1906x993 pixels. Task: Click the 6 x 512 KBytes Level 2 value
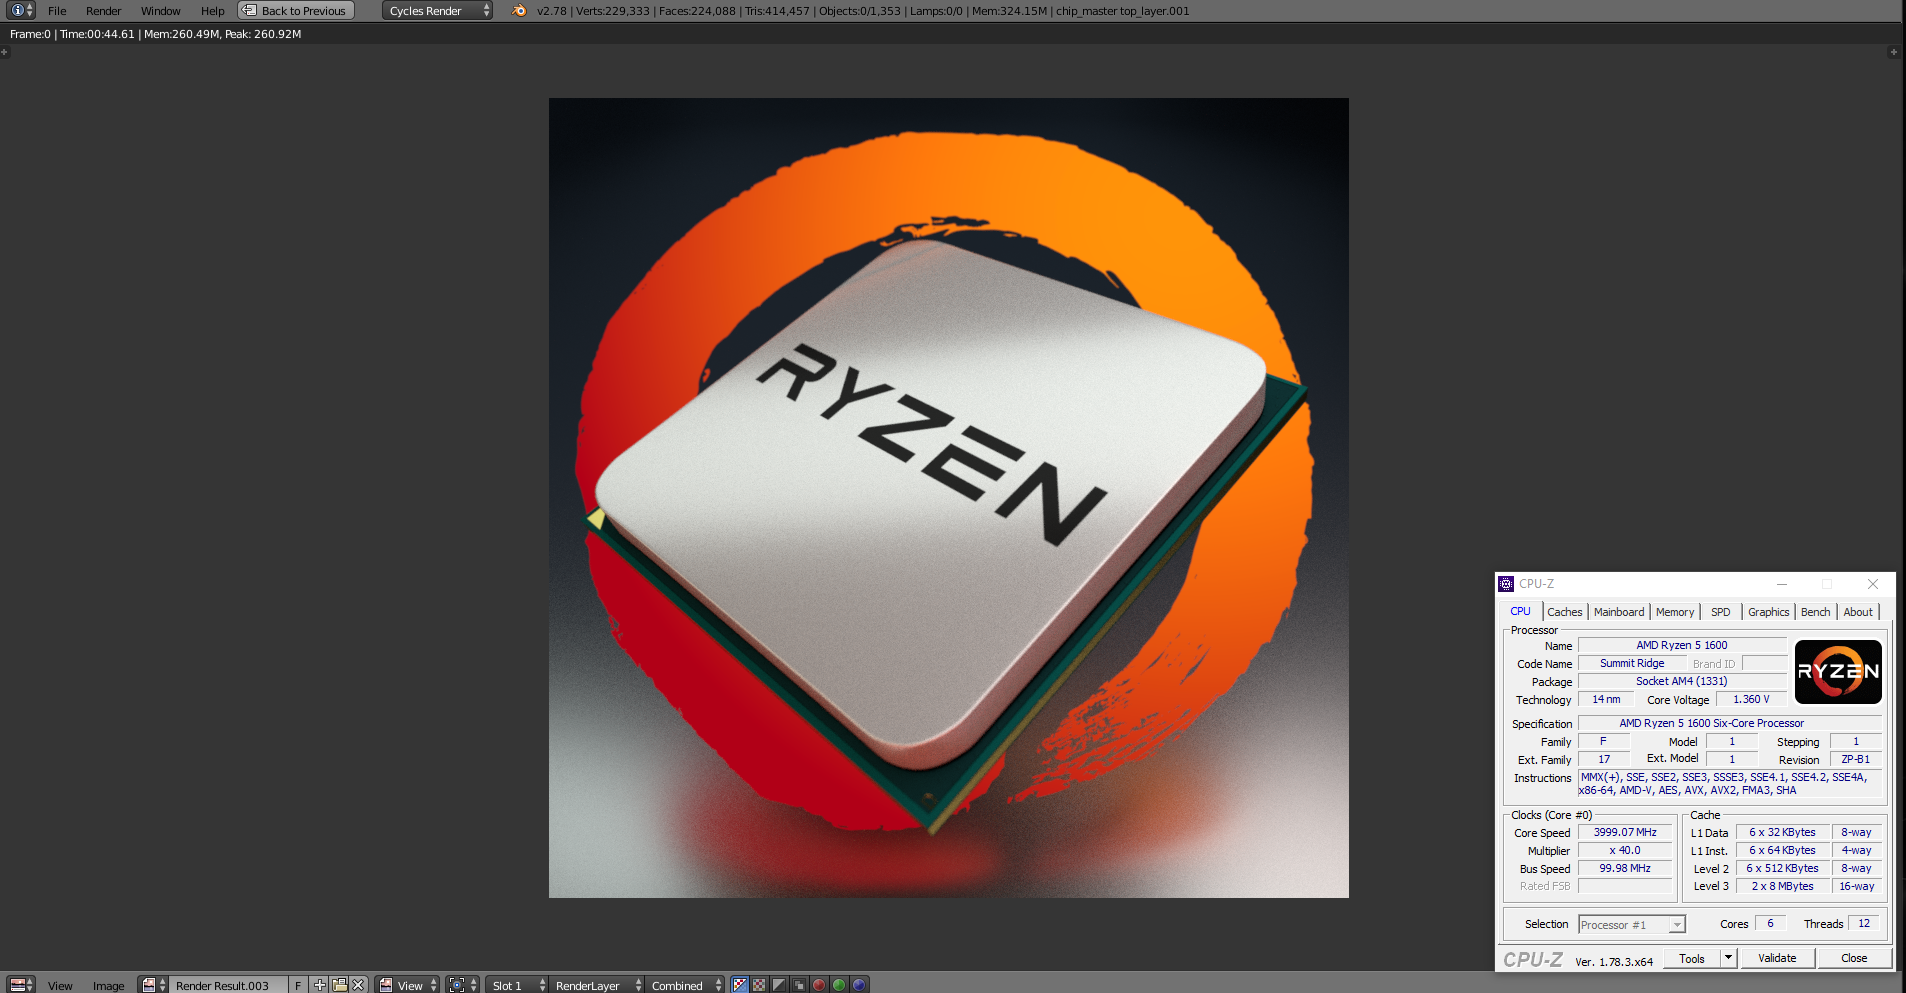coord(1782,868)
